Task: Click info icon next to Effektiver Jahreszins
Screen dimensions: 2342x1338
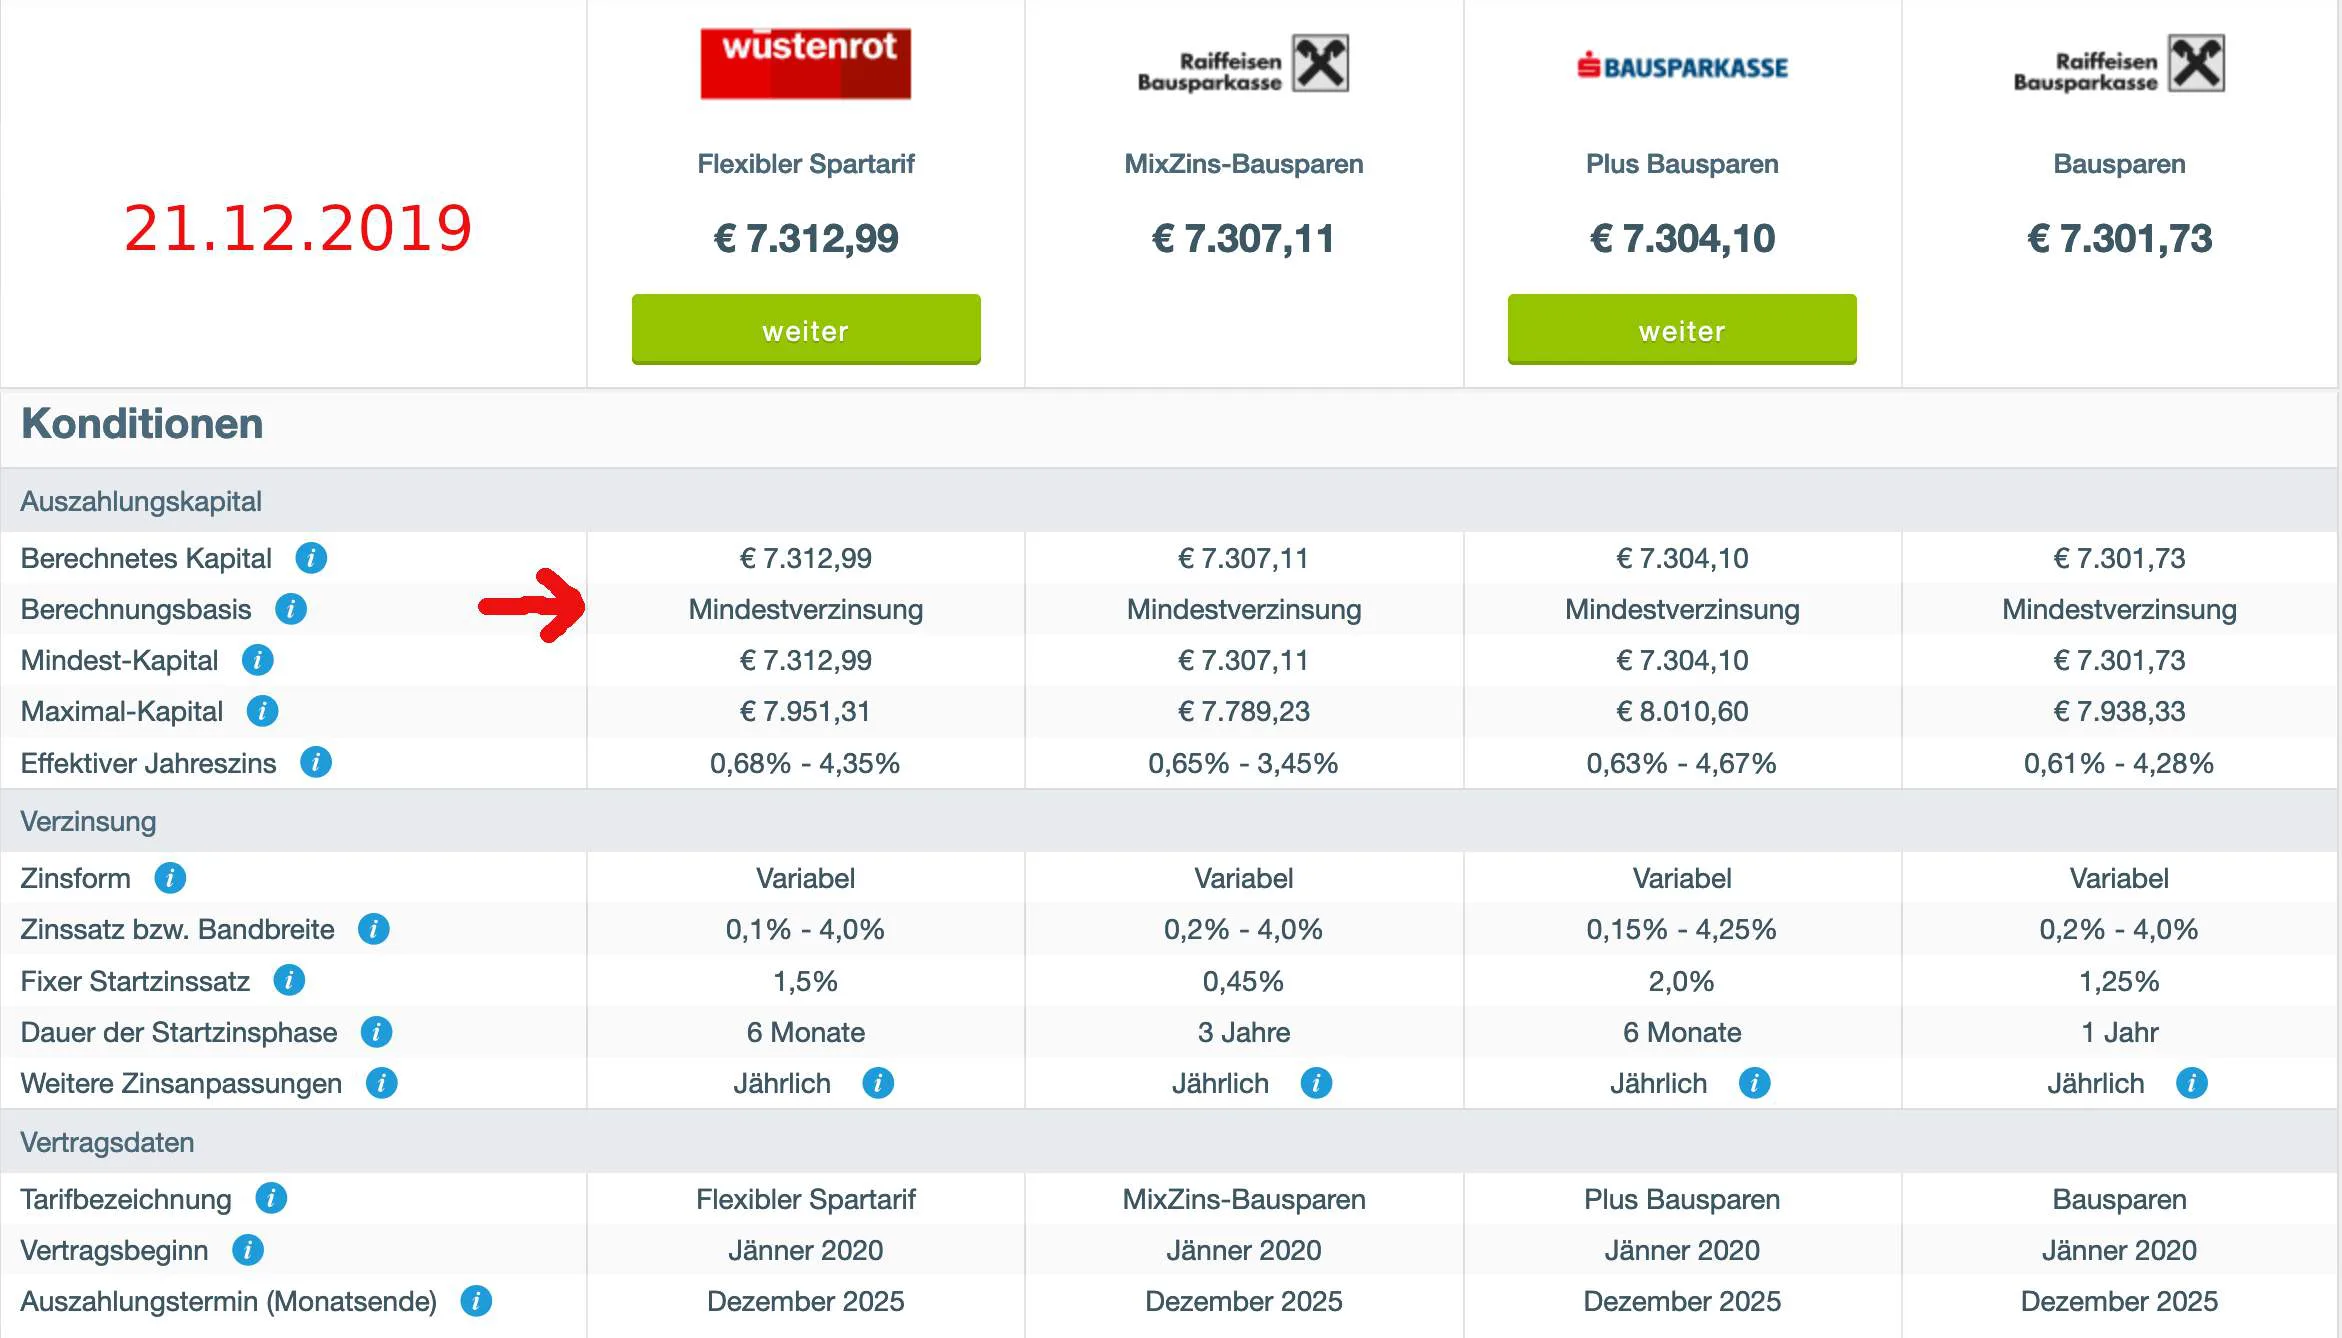Action: (x=316, y=763)
